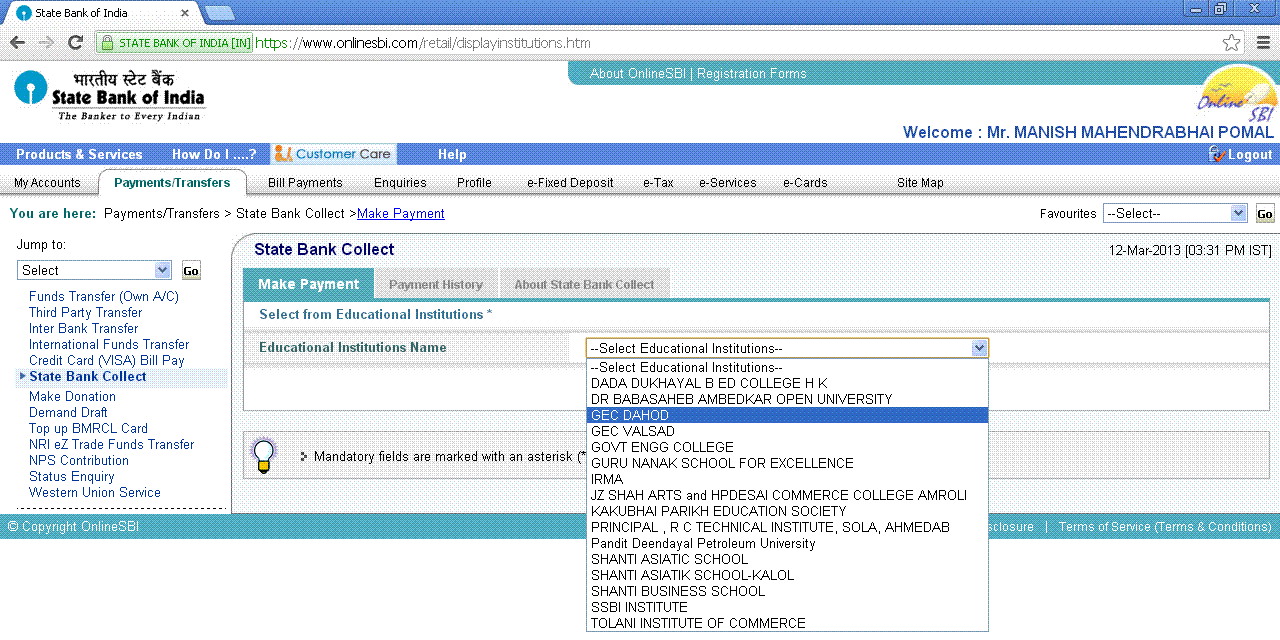The height and width of the screenshot is (640, 1280).
Task: Open the Chrome menu icon
Action: [x=1263, y=43]
